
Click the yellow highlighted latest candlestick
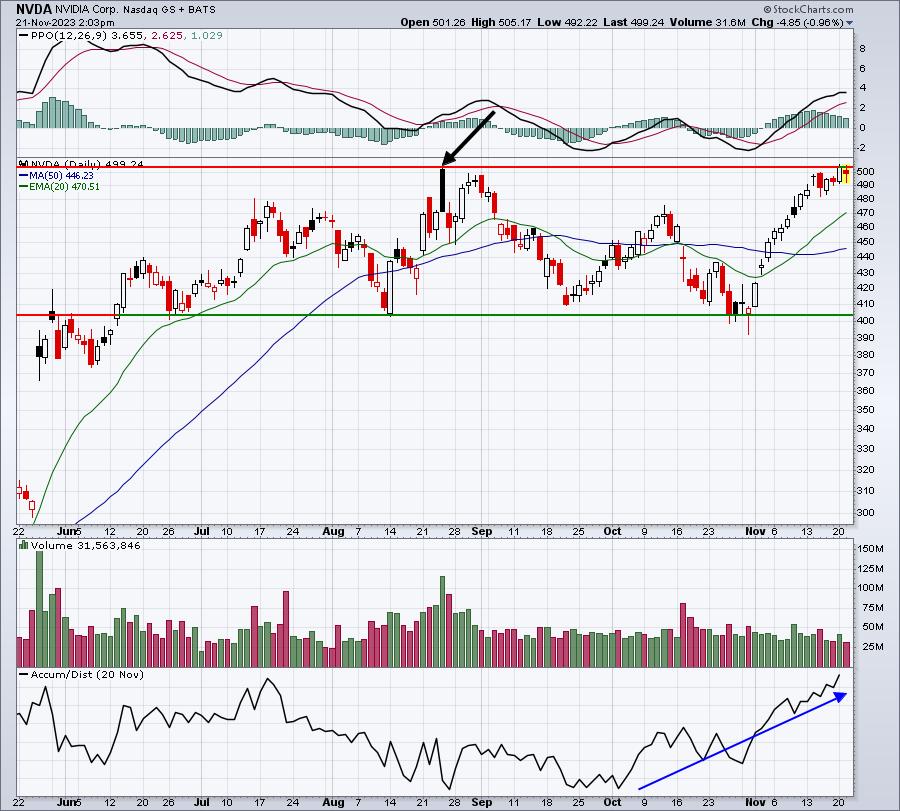[847, 174]
